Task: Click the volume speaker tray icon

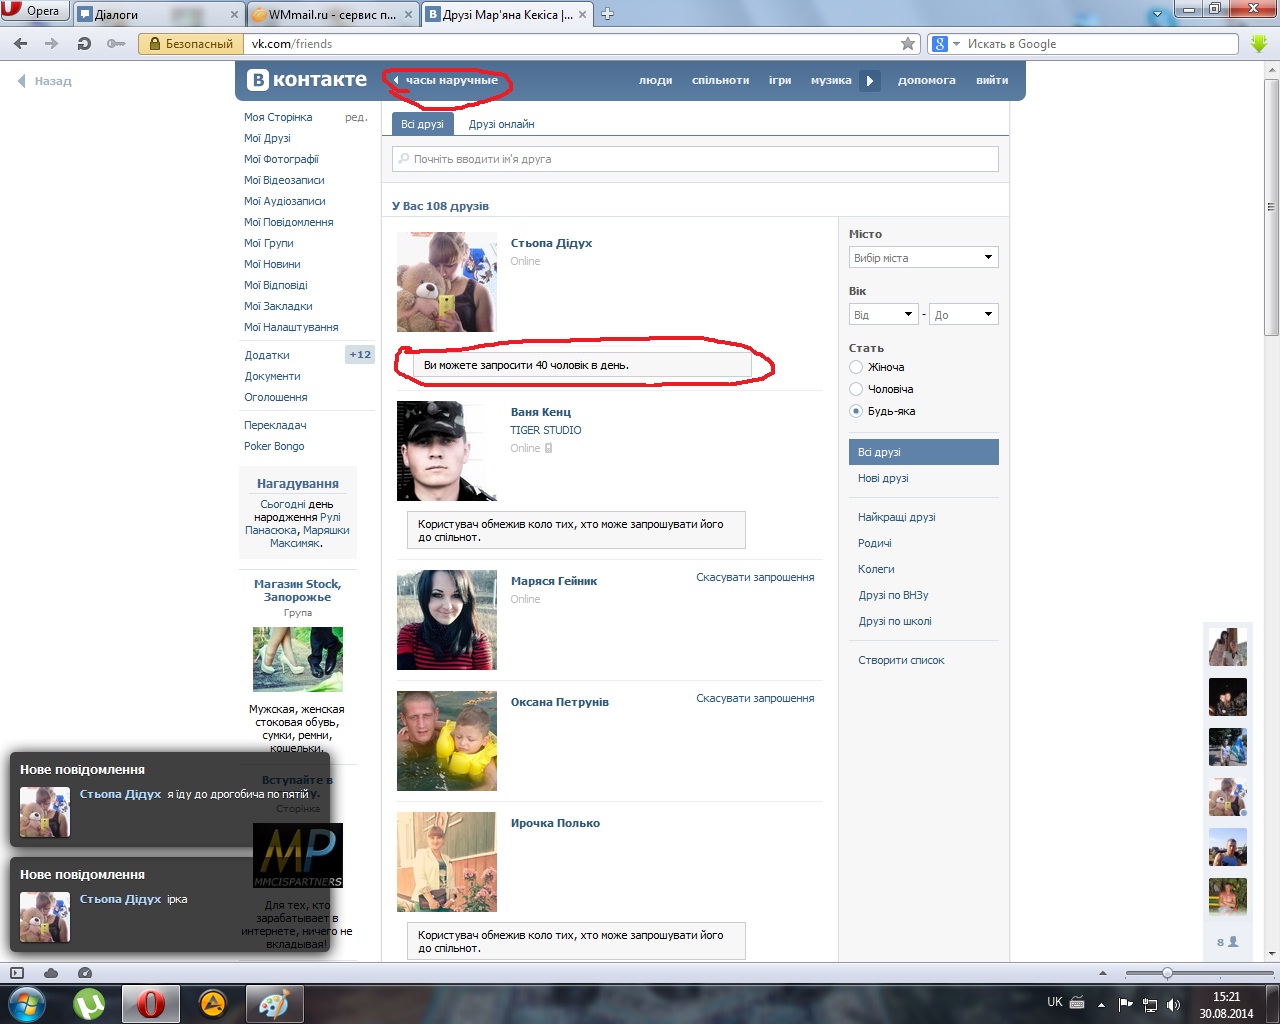Action: point(1173,1004)
